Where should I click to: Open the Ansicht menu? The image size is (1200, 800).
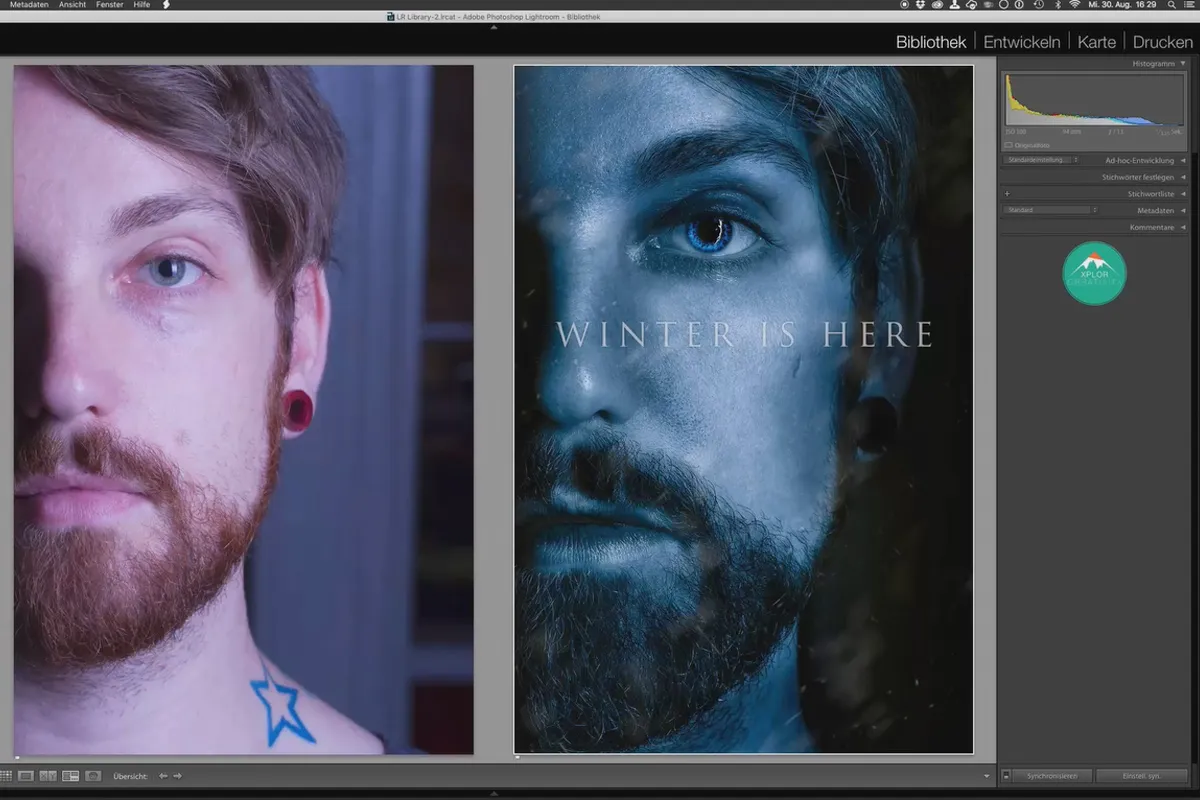(73, 5)
